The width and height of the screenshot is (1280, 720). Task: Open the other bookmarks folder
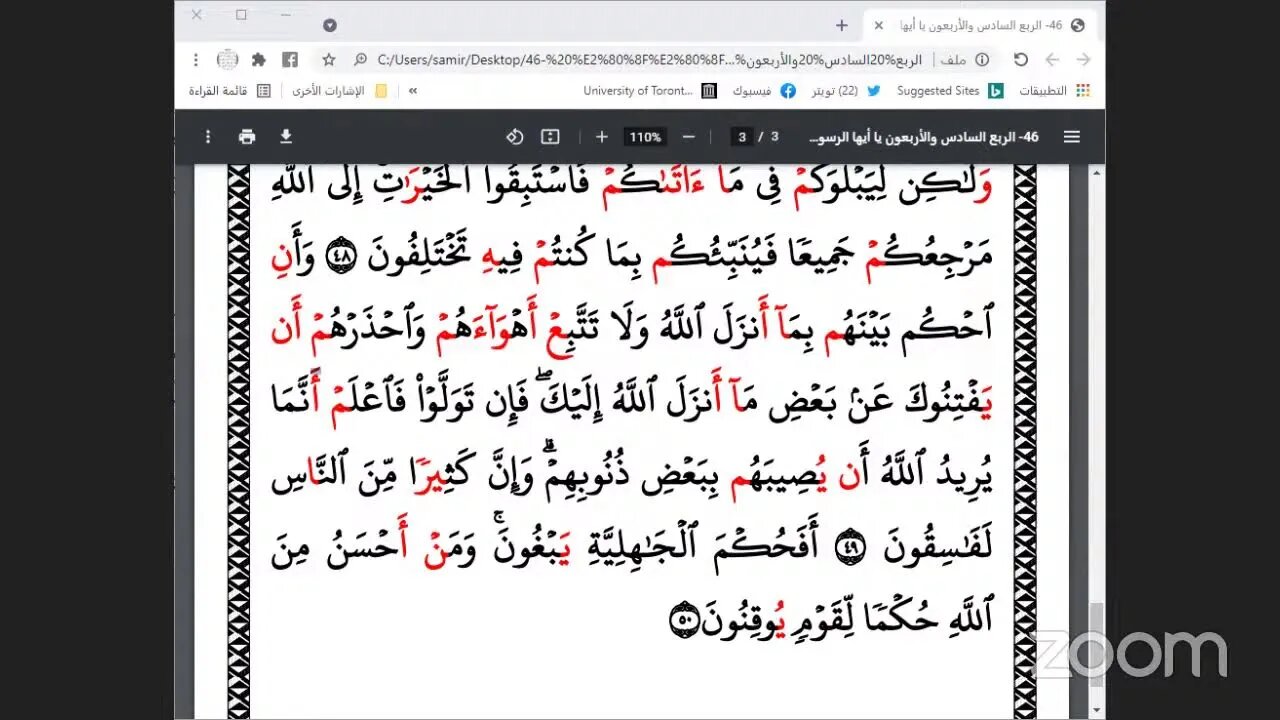(340, 91)
